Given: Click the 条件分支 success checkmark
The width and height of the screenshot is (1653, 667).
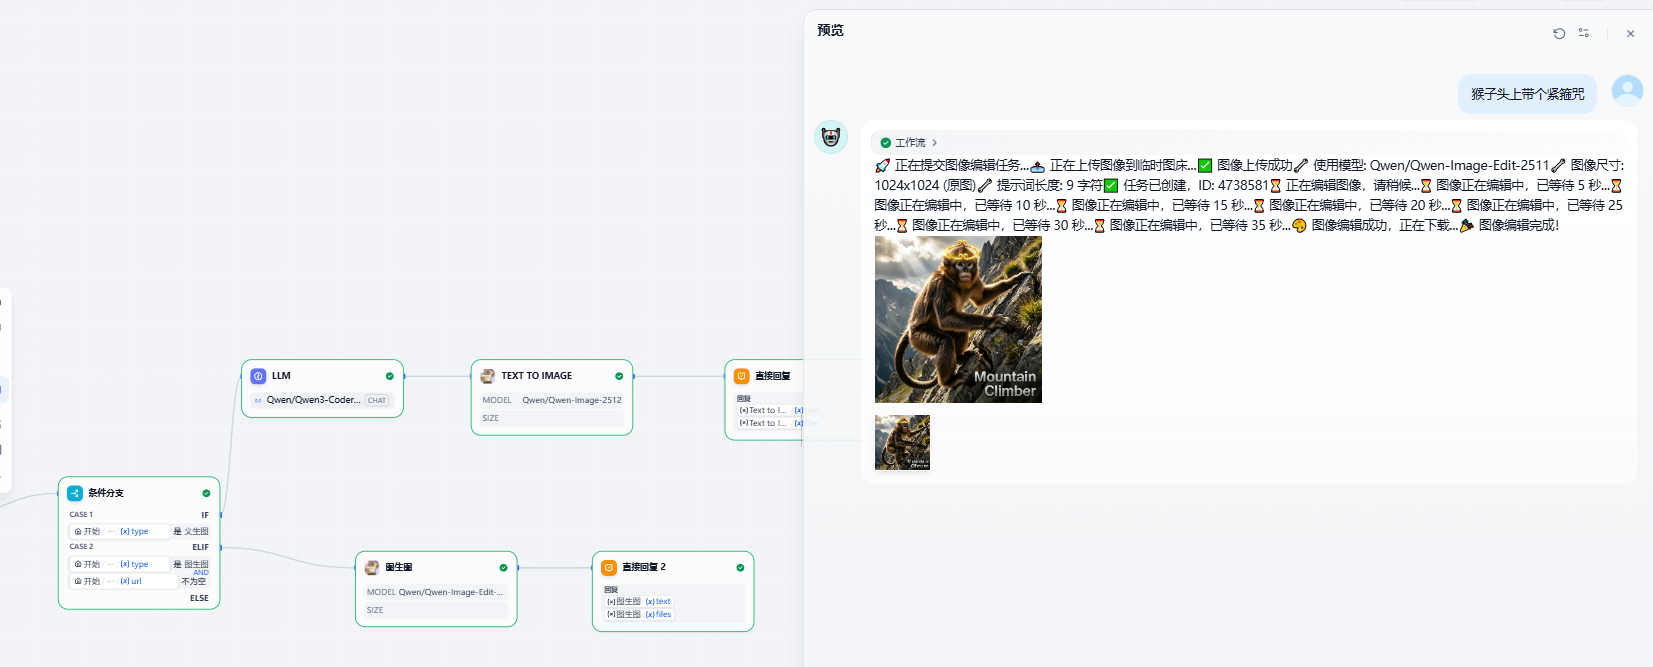Looking at the screenshot, I should tap(206, 493).
